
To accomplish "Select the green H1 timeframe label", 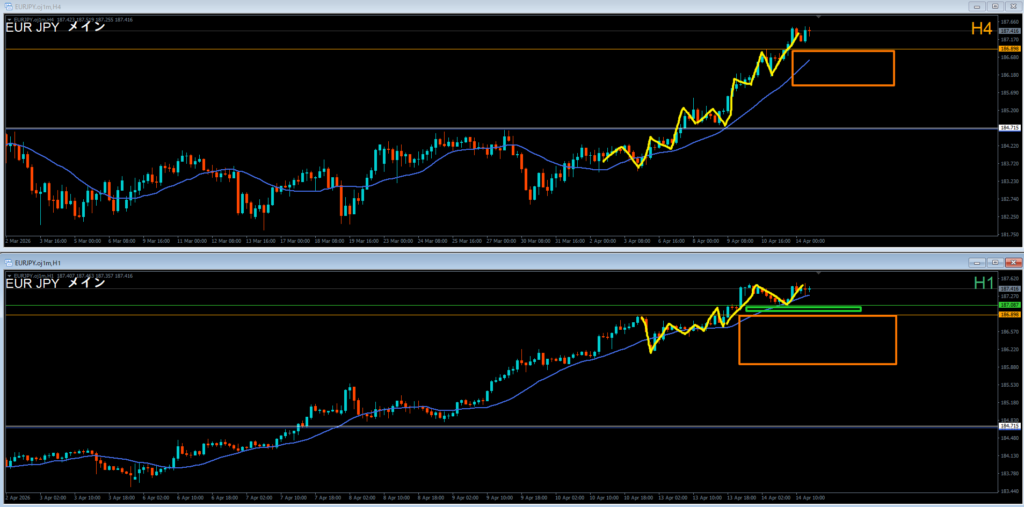I will pyautogui.click(x=984, y=283).
